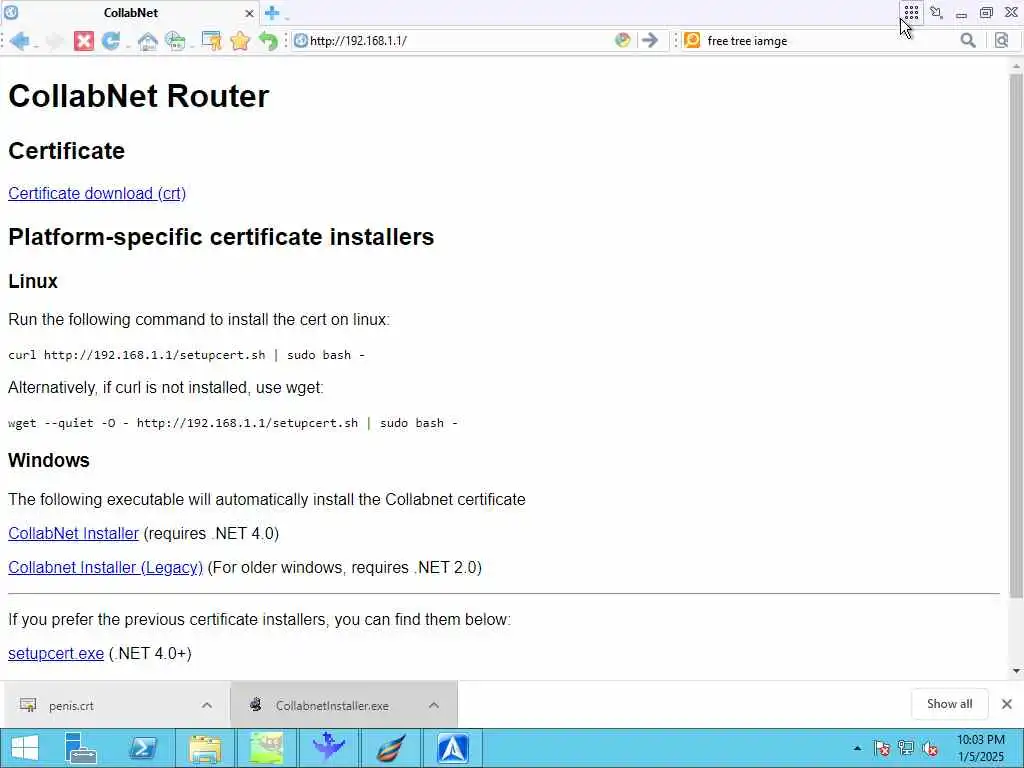Launch PowerShell from the taskbar
Viewport: 1024px width, 768px height.
coord(142,748)
